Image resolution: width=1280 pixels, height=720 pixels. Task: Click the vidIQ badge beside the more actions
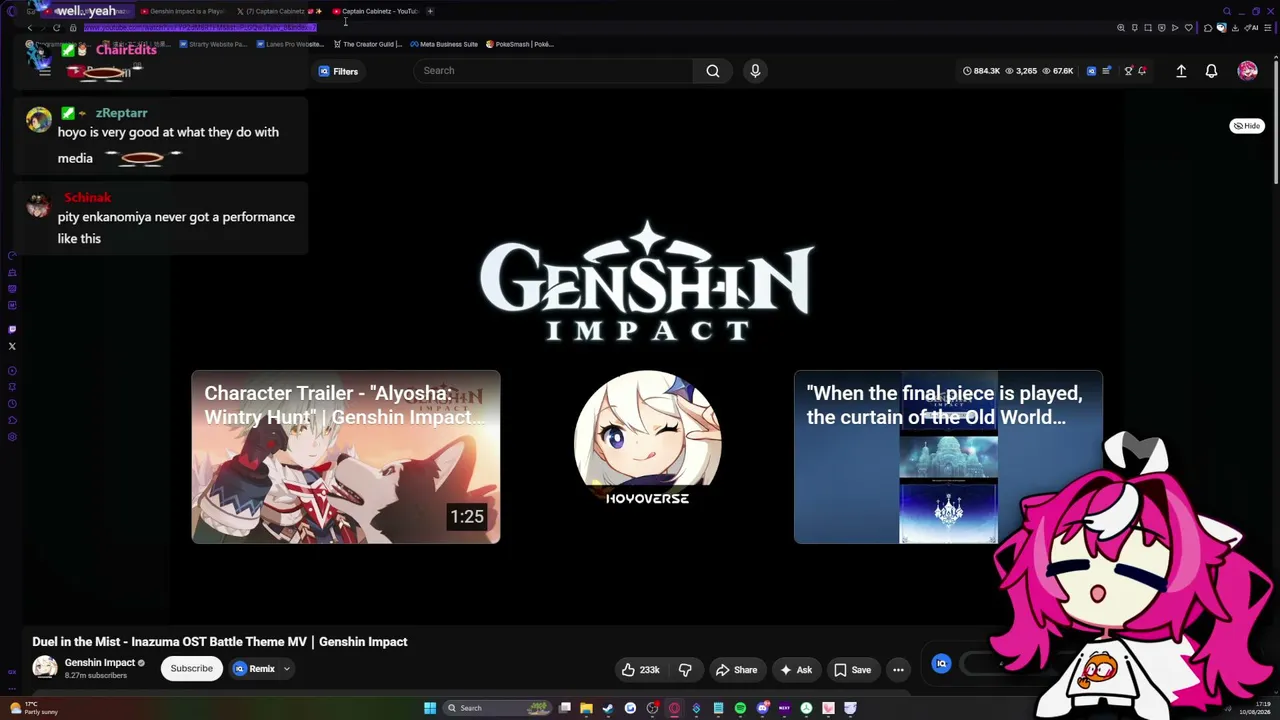point(941,663)
